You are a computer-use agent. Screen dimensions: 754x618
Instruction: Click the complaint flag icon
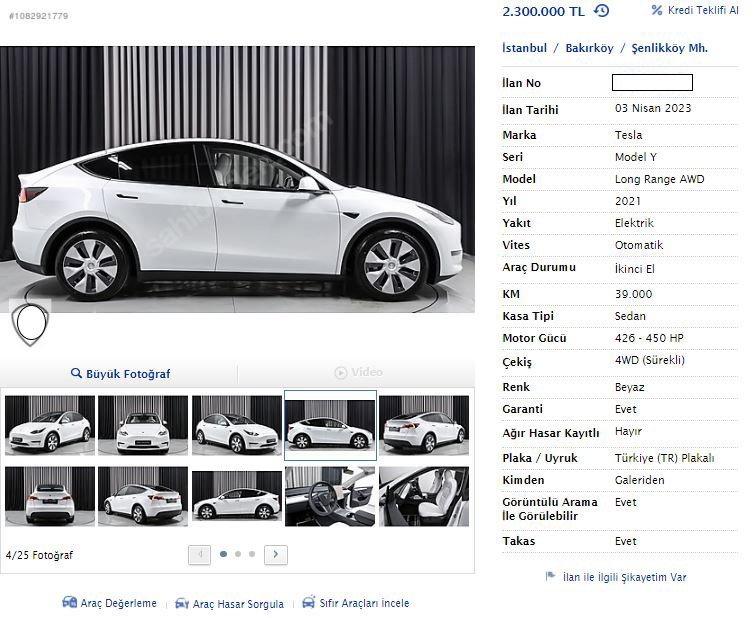[x=550, y=577]
